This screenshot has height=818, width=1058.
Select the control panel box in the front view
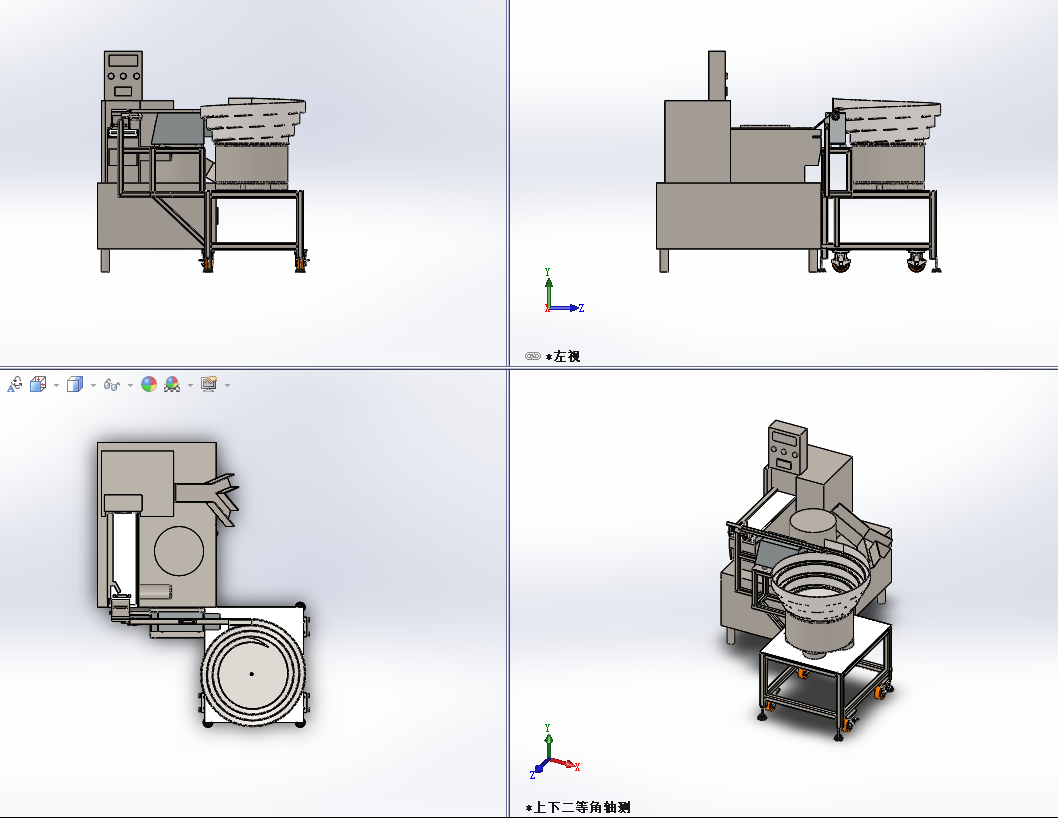(123, 76)
